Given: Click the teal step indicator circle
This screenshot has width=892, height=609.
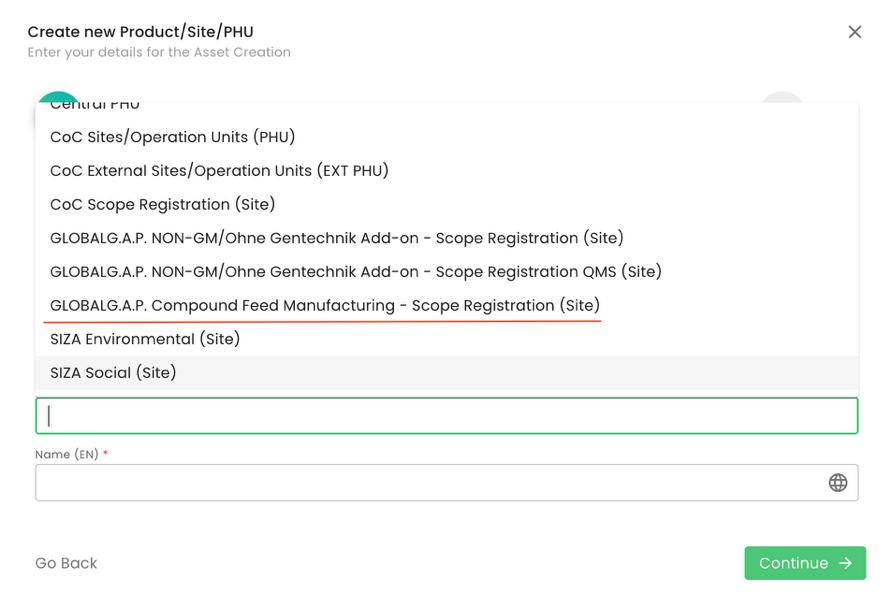Looking at the screenshot, I should tap(57, 97).
